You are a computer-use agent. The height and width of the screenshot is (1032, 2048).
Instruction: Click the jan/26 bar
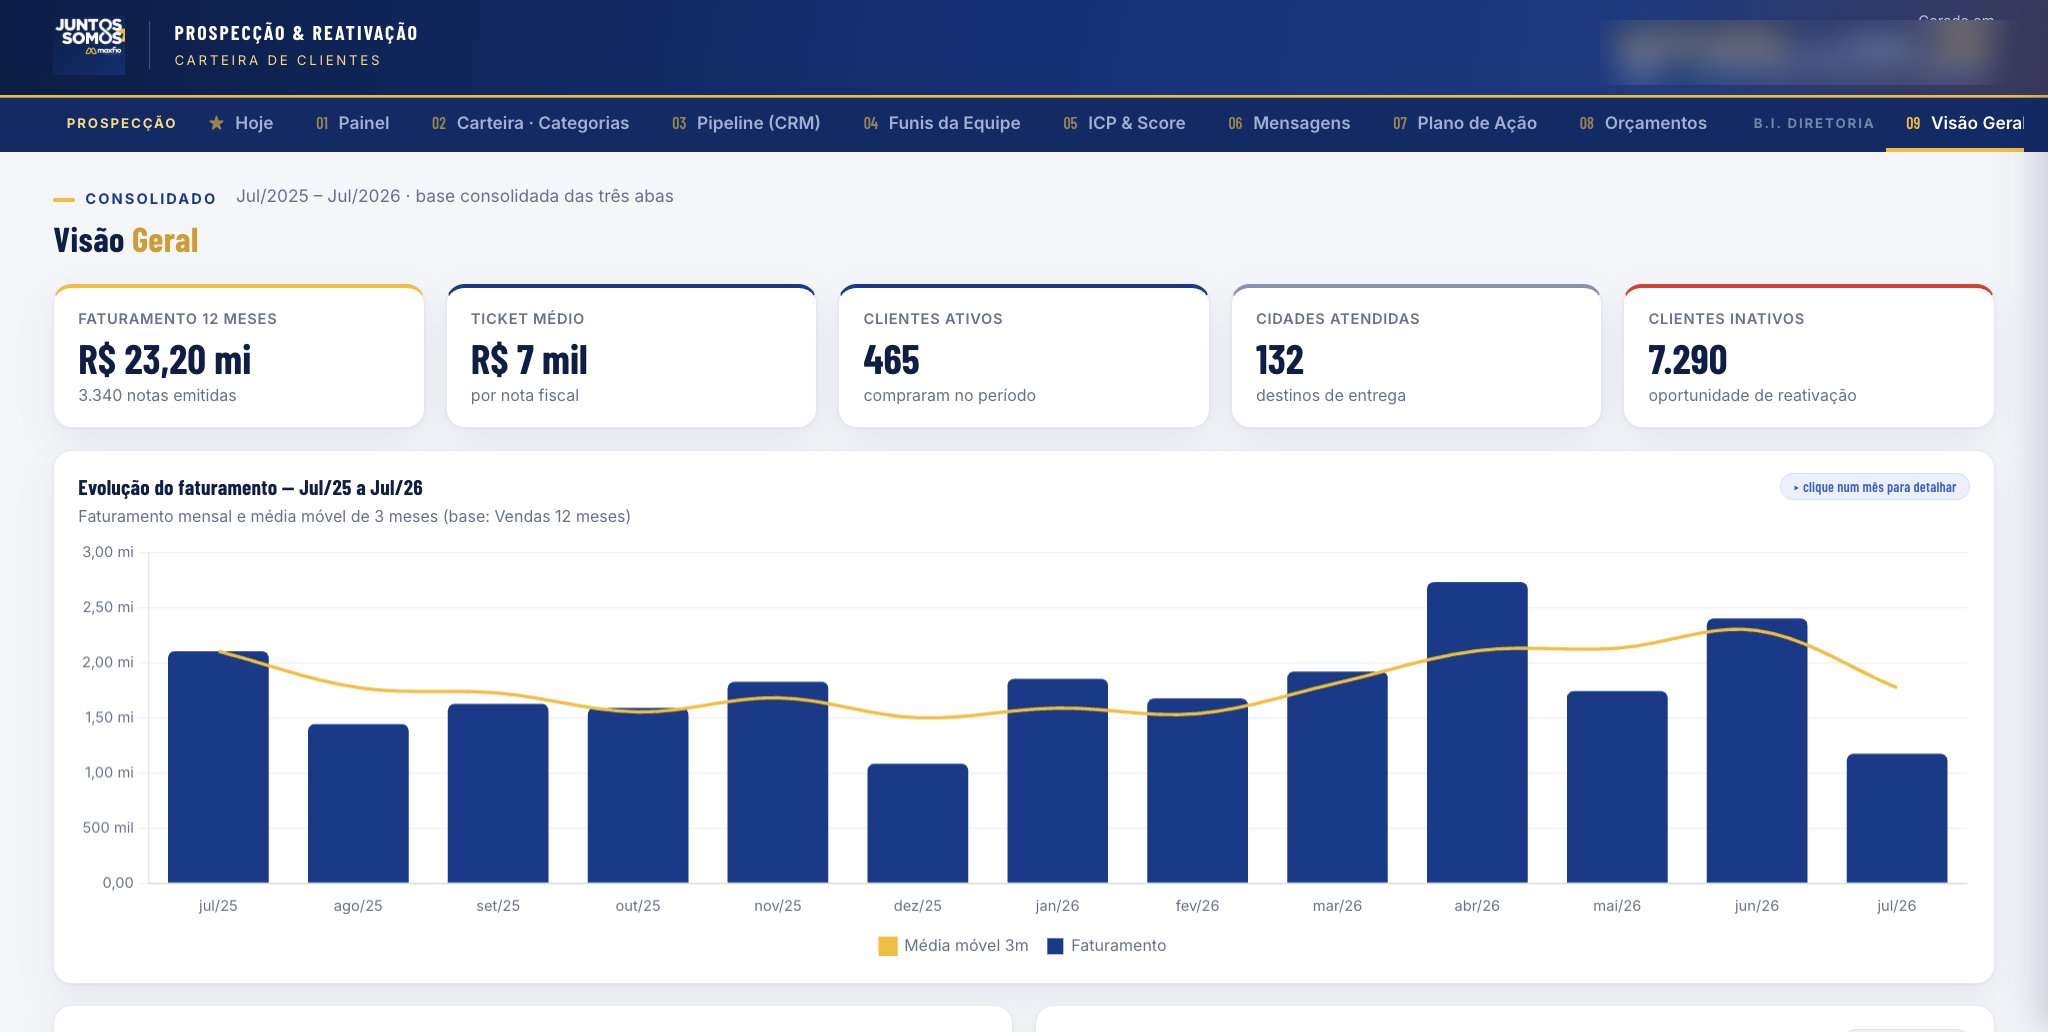tap(1058, 781)
